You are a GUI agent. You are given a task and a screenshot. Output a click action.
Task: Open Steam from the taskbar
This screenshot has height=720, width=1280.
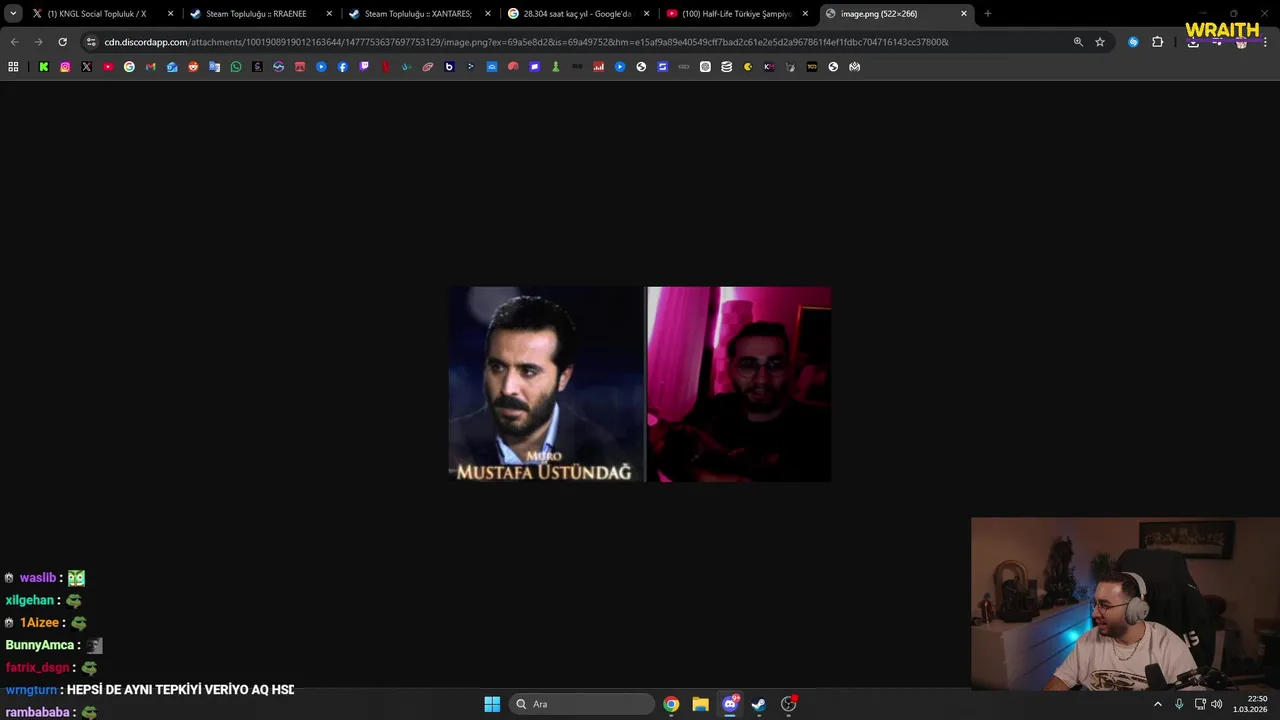759,704
